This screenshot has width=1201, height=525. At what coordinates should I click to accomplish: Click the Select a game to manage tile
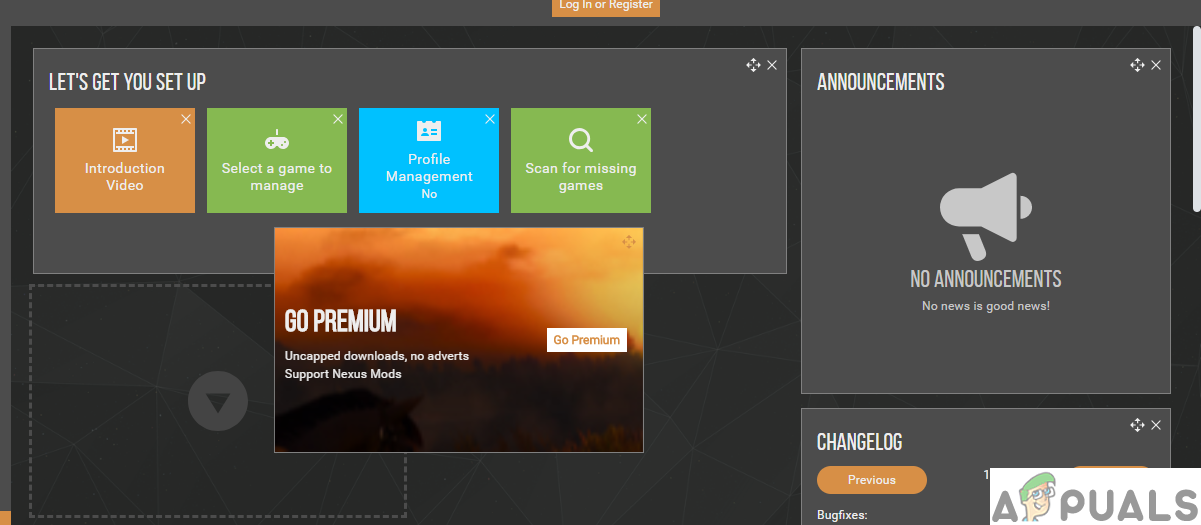point(277,161)
